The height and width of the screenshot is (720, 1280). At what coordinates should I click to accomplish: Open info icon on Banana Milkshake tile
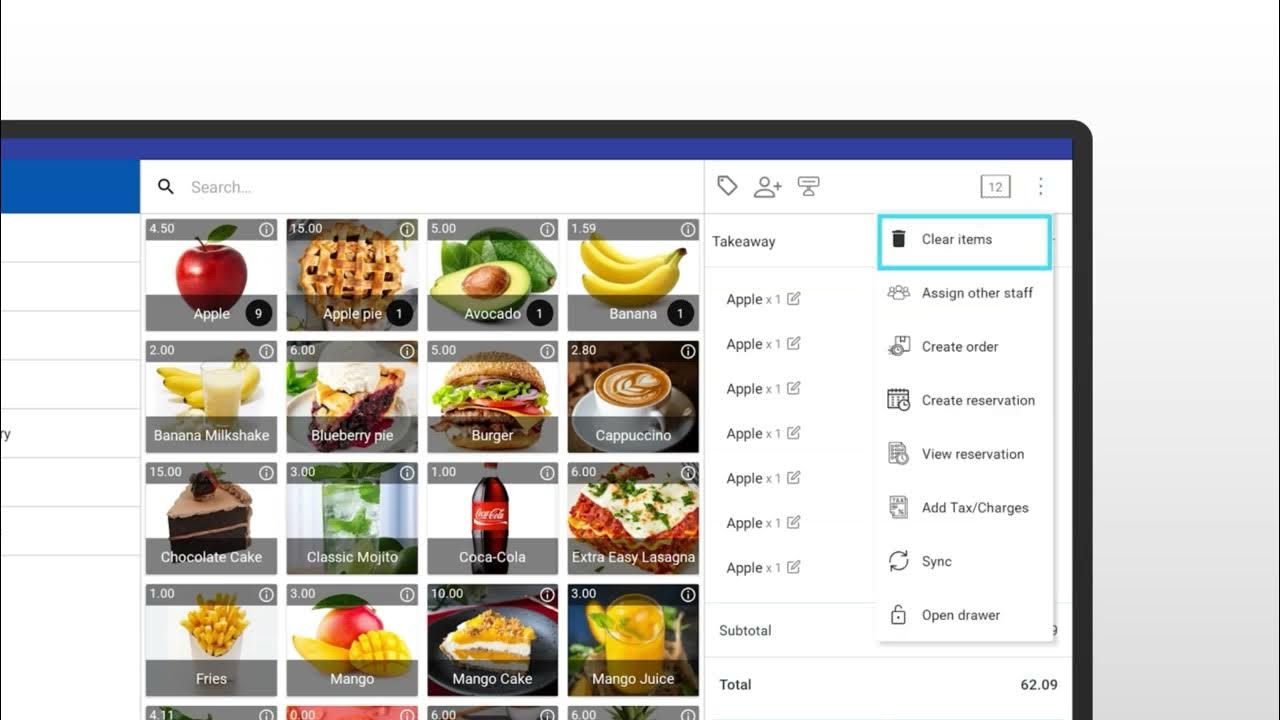266,352
